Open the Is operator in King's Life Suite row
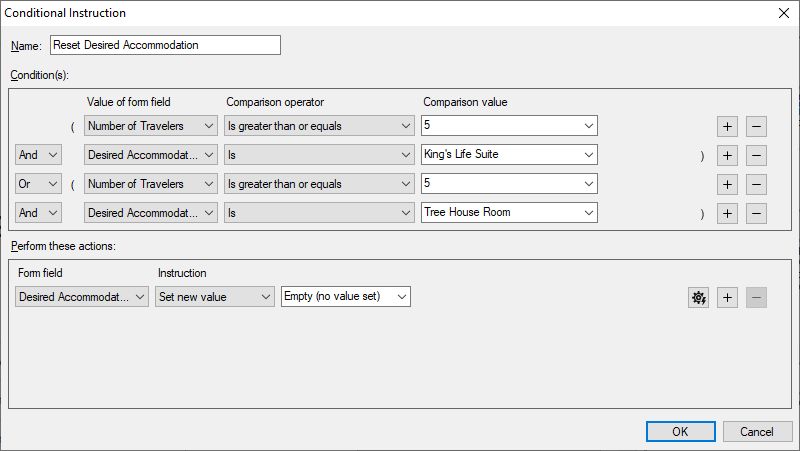Viewport: 800px width, 451px height. [x=318, y=155]
